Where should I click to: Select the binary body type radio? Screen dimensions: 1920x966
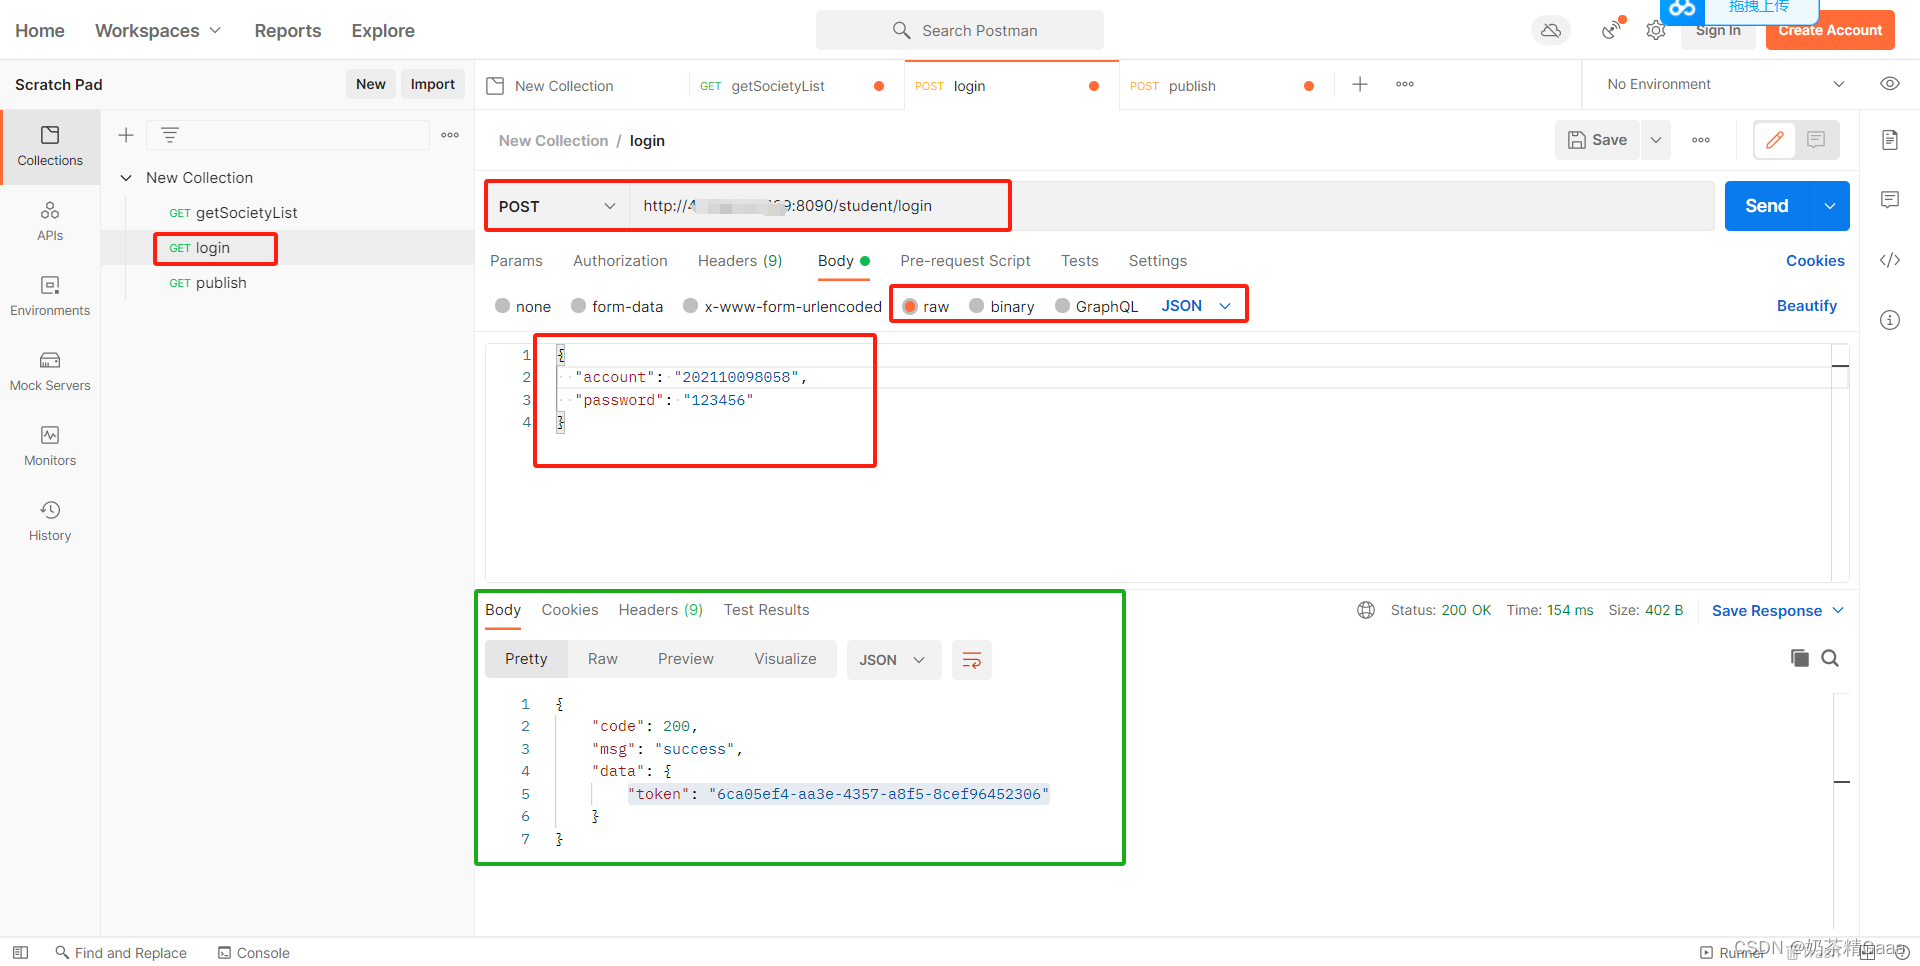pyautogui.click(x=977, y=306)
